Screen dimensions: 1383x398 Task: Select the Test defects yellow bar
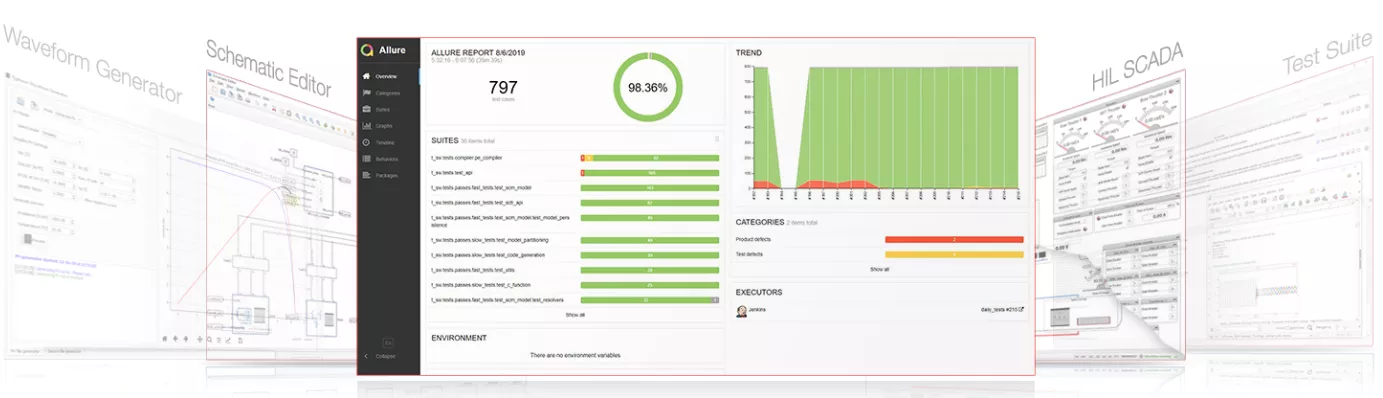(954, 255)
